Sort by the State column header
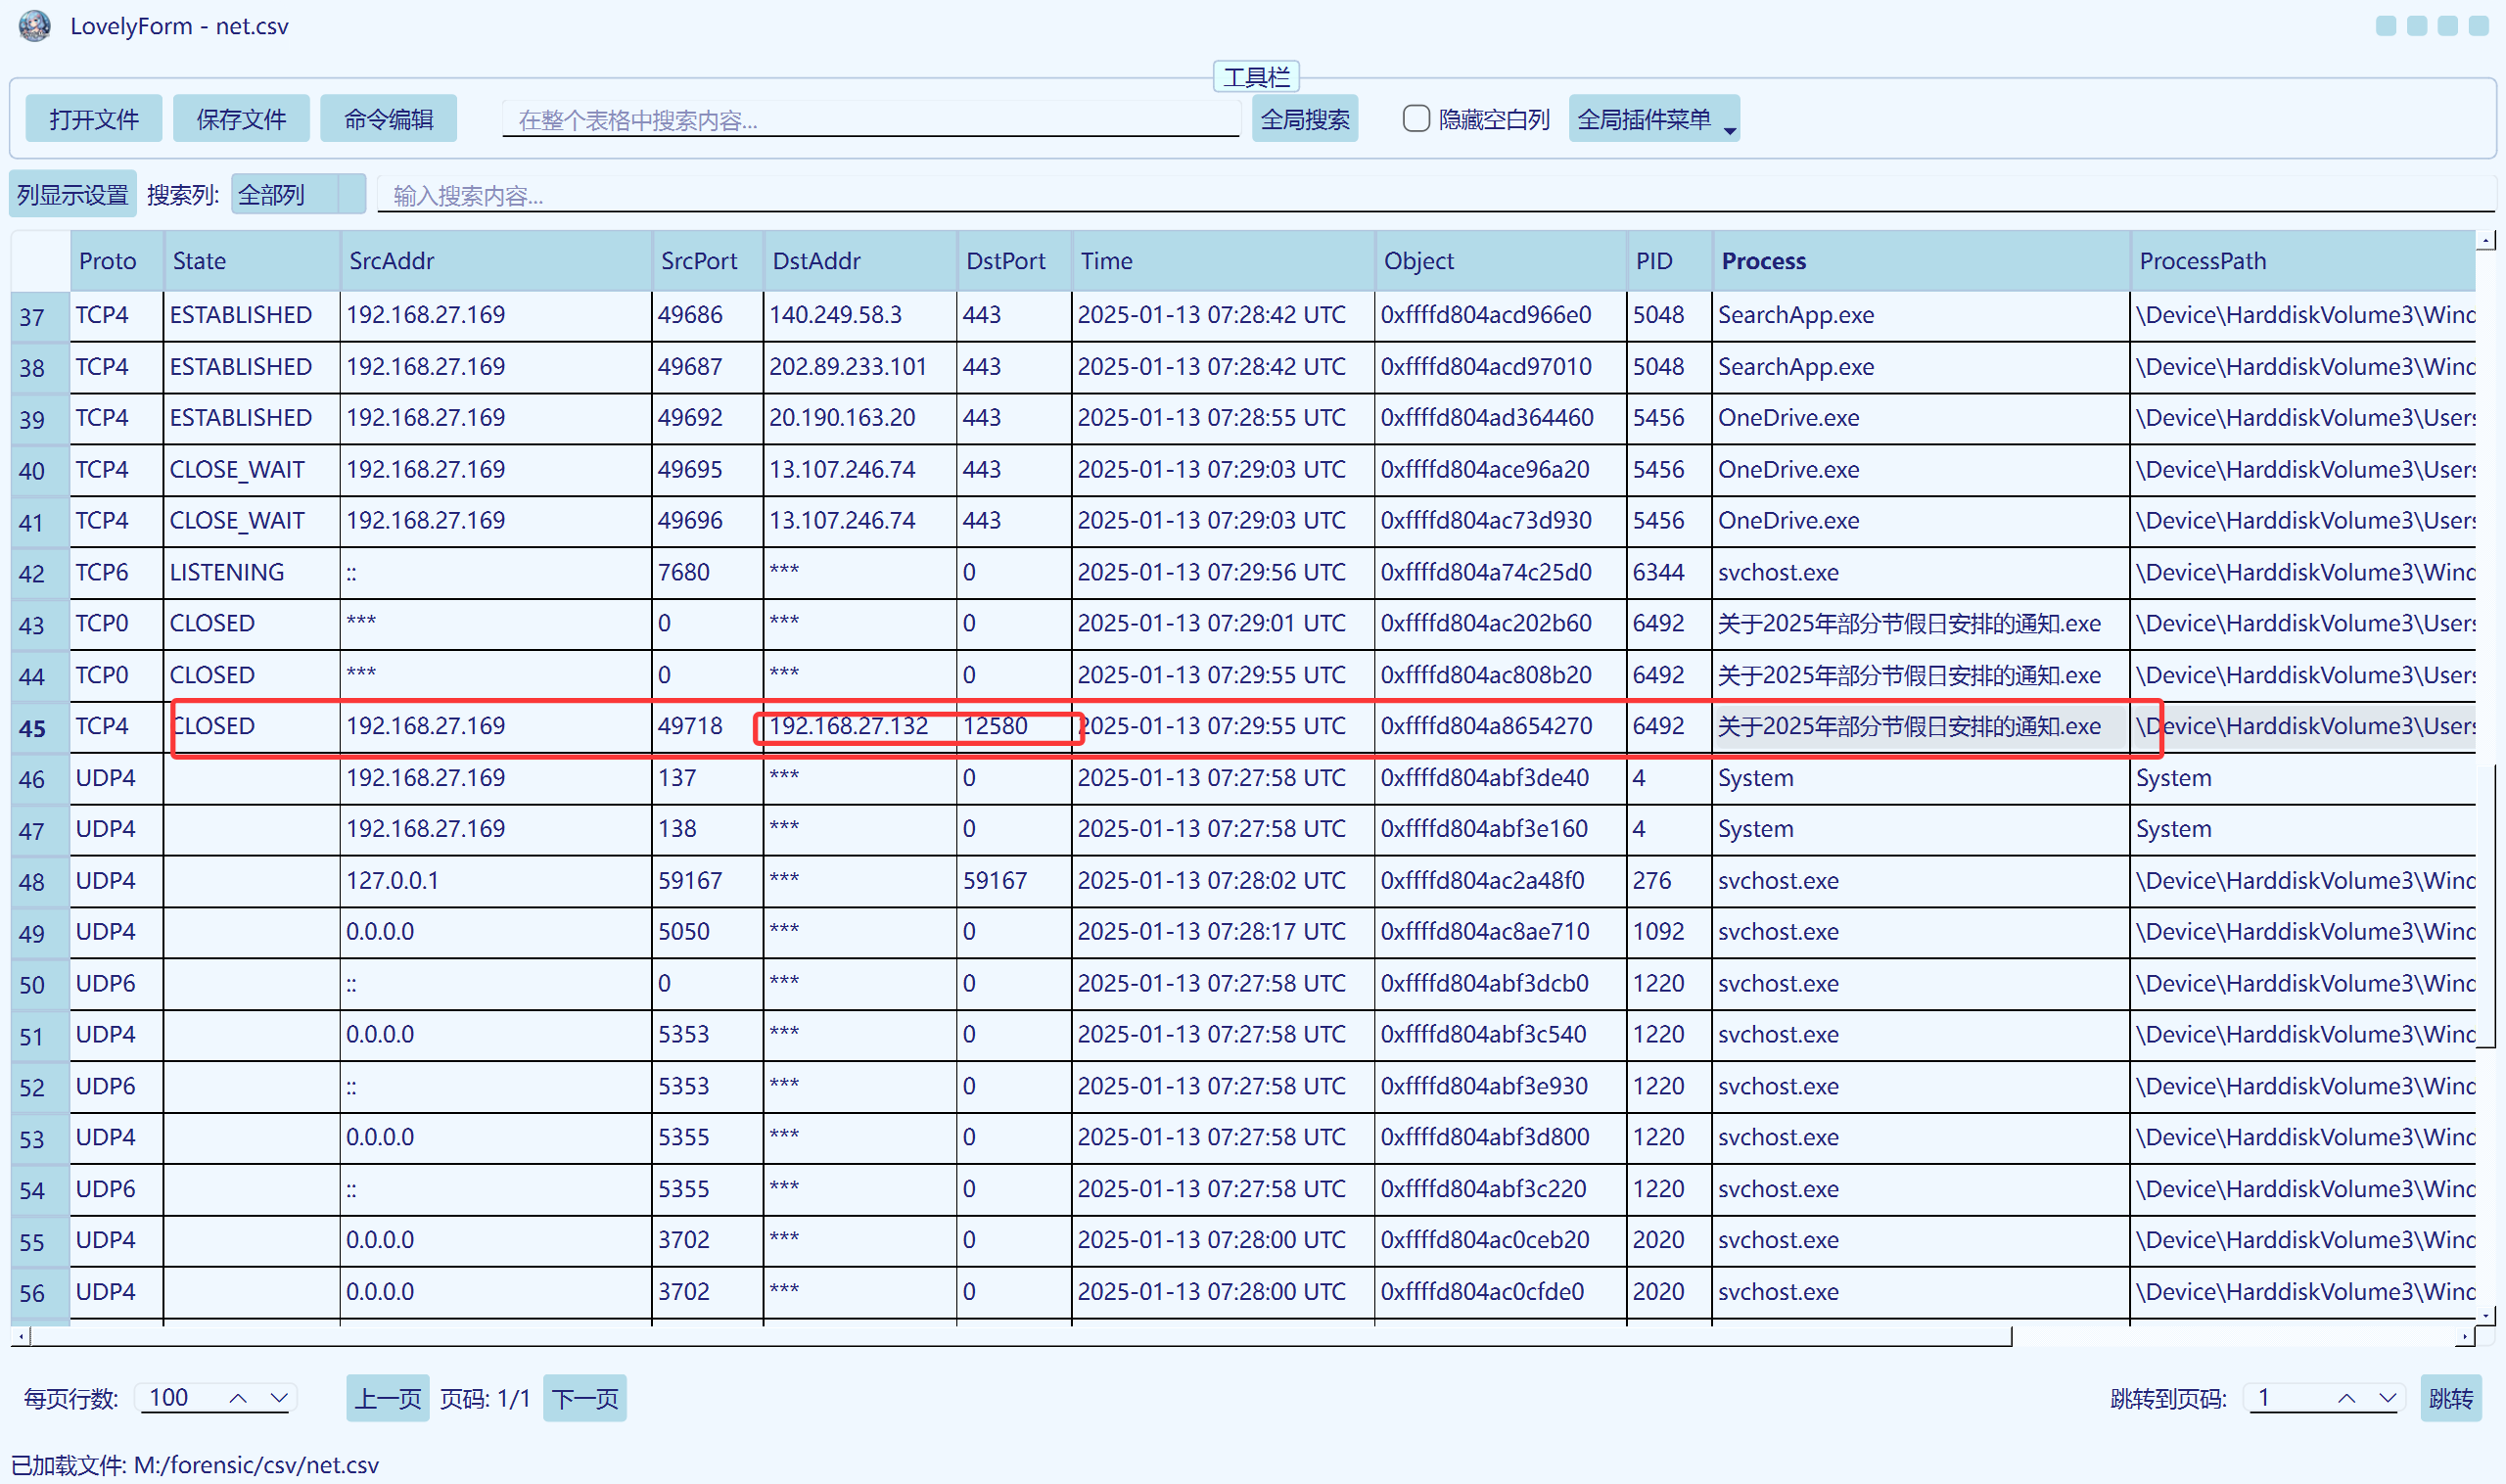 [252, 261]
